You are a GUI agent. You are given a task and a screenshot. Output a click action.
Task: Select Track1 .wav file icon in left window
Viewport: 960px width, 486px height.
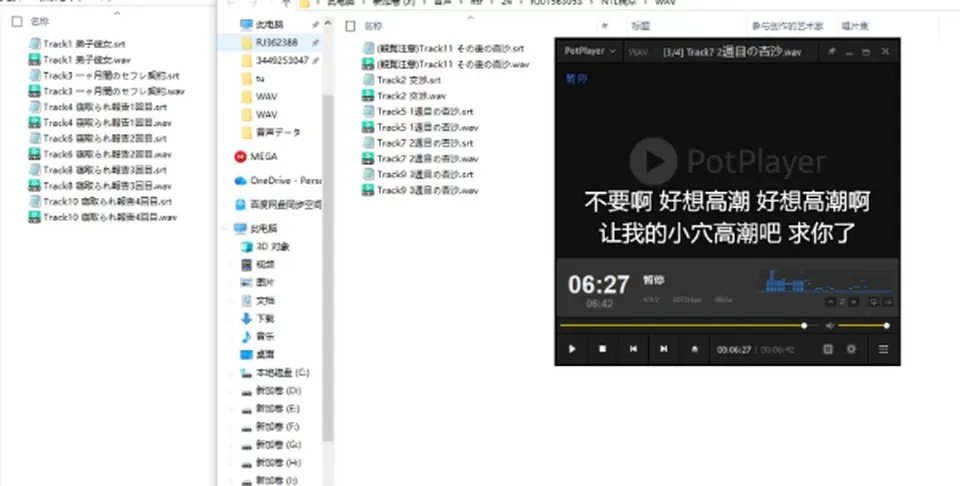35,59
